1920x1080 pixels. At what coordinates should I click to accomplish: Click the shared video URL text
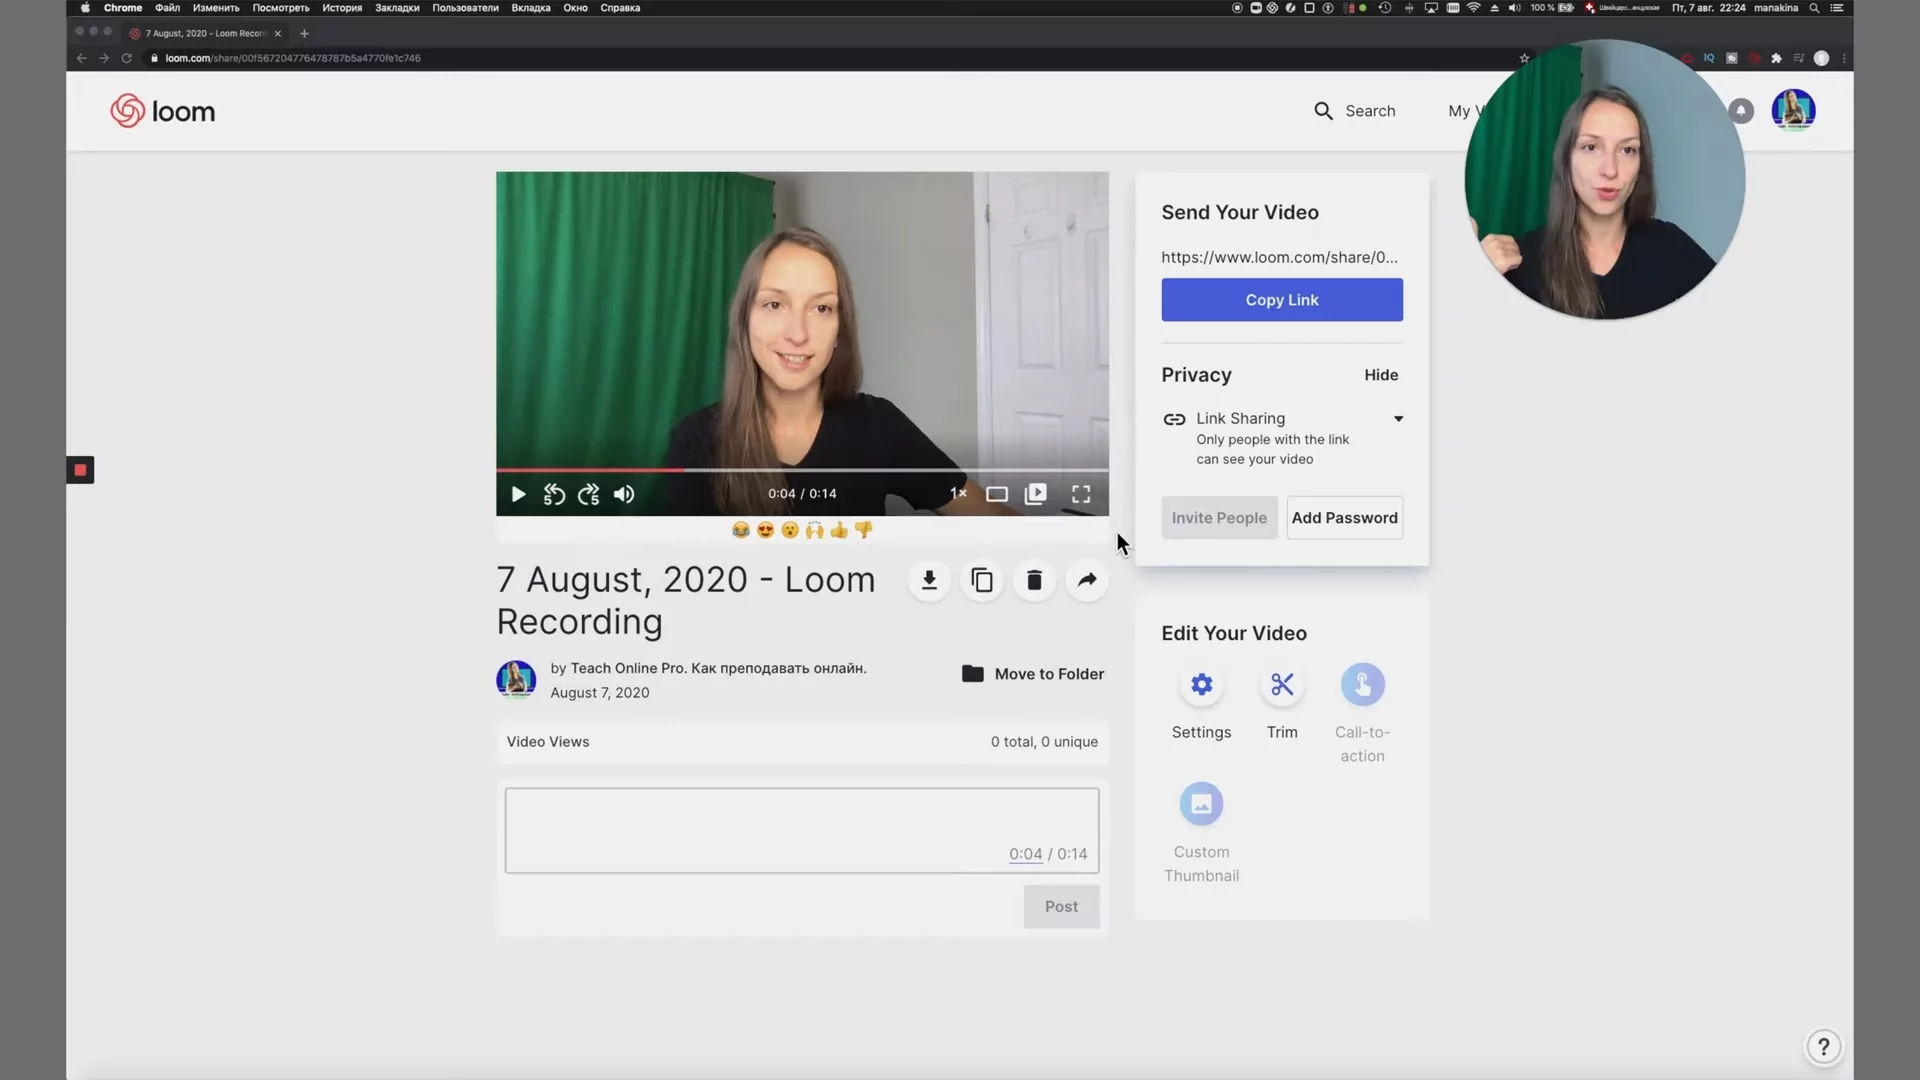pyautogui.click(x=1279, y=257)
